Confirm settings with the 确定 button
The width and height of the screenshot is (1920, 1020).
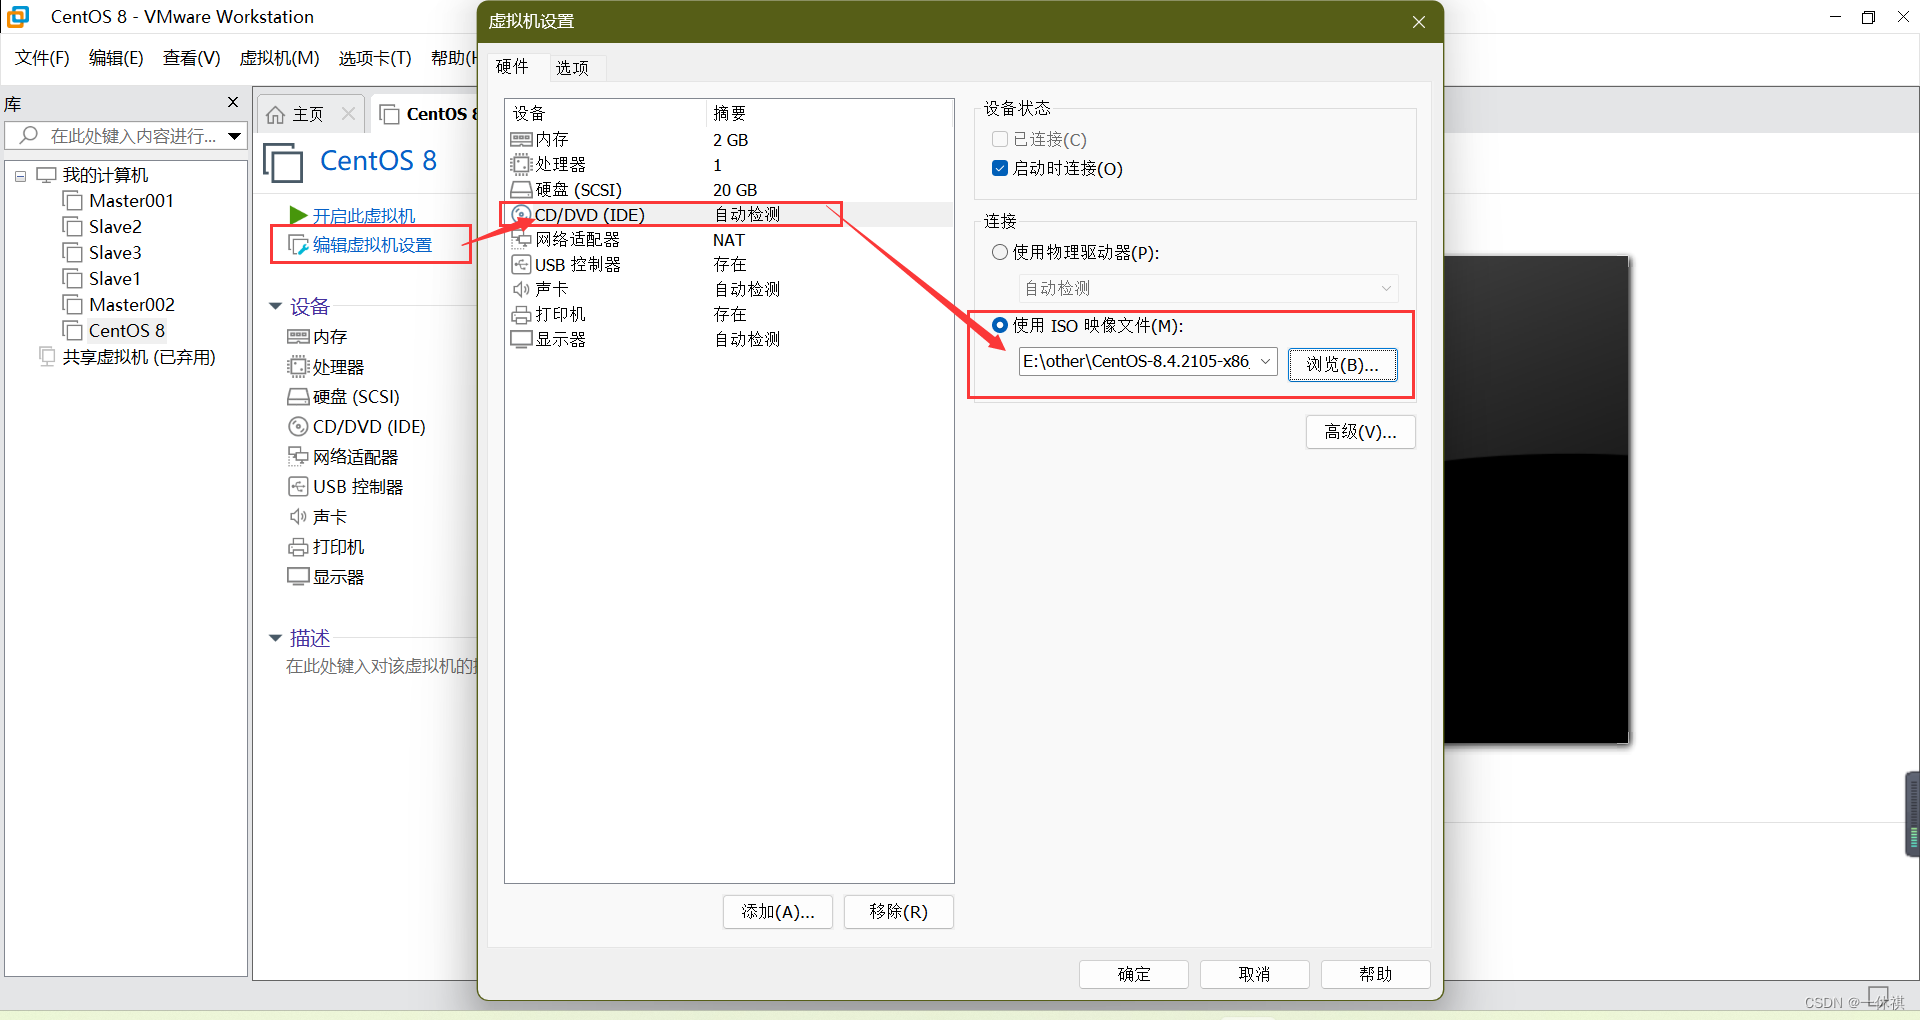1134,974
